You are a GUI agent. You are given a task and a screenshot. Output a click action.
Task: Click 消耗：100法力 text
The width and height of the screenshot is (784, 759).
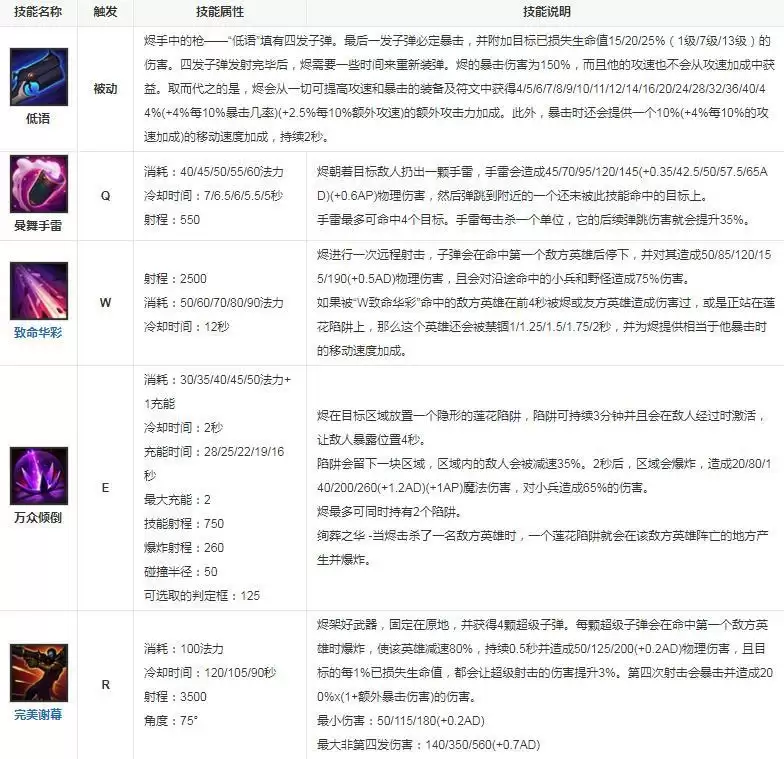tap(184, 648)
